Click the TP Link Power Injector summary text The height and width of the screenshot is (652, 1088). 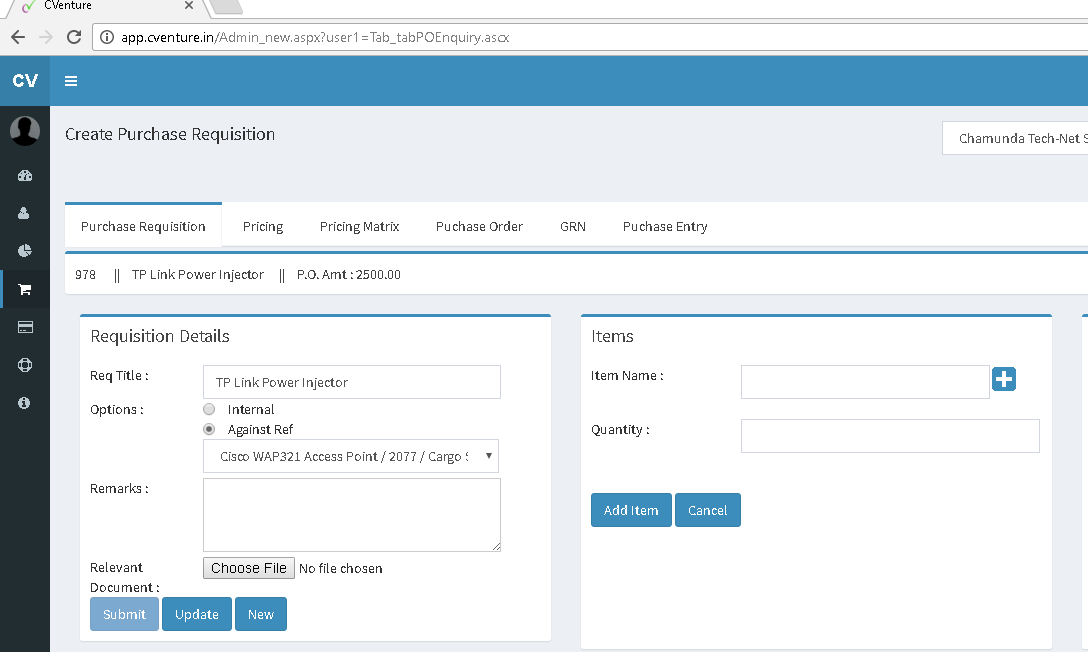click(198, 275)
